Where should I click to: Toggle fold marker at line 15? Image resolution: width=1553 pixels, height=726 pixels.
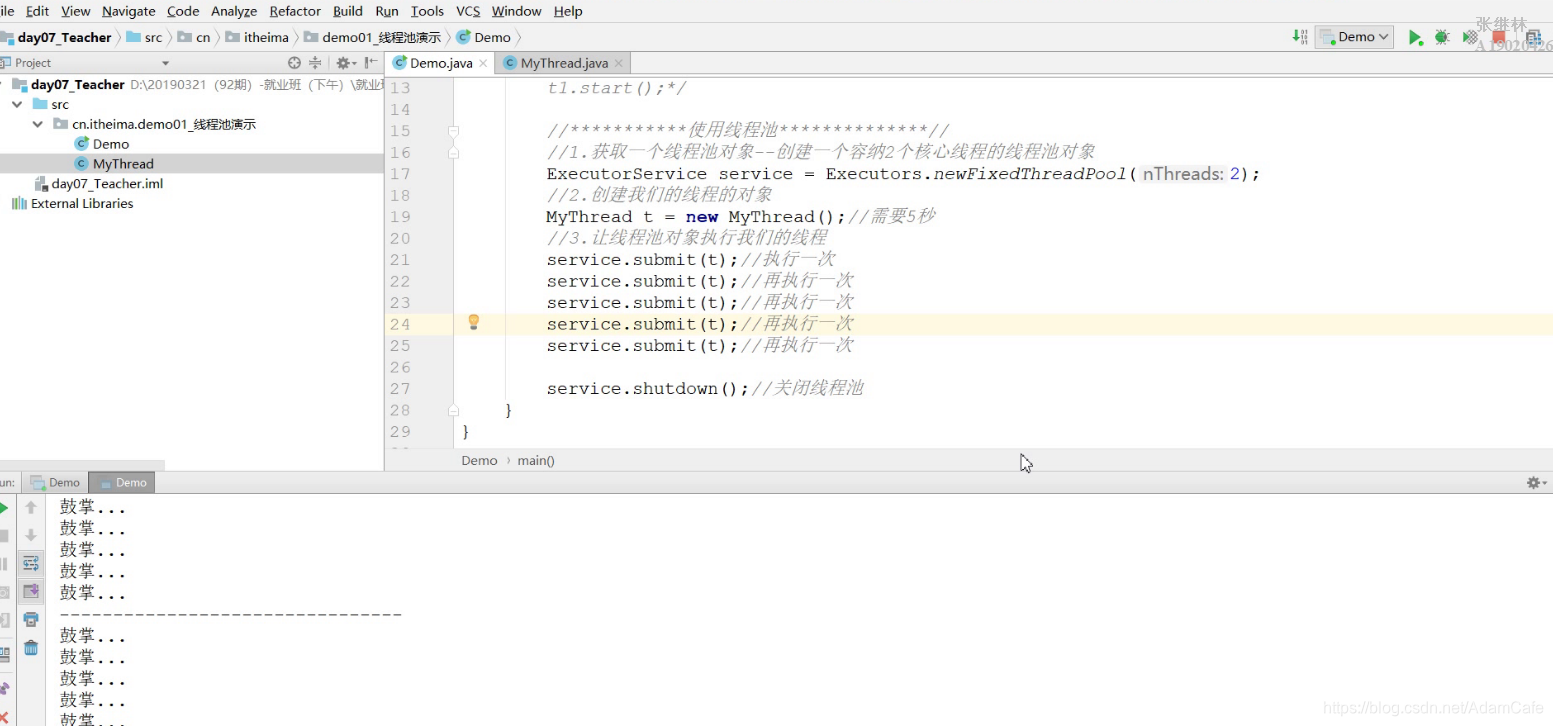pyautogui.click(x=453, y=131)
